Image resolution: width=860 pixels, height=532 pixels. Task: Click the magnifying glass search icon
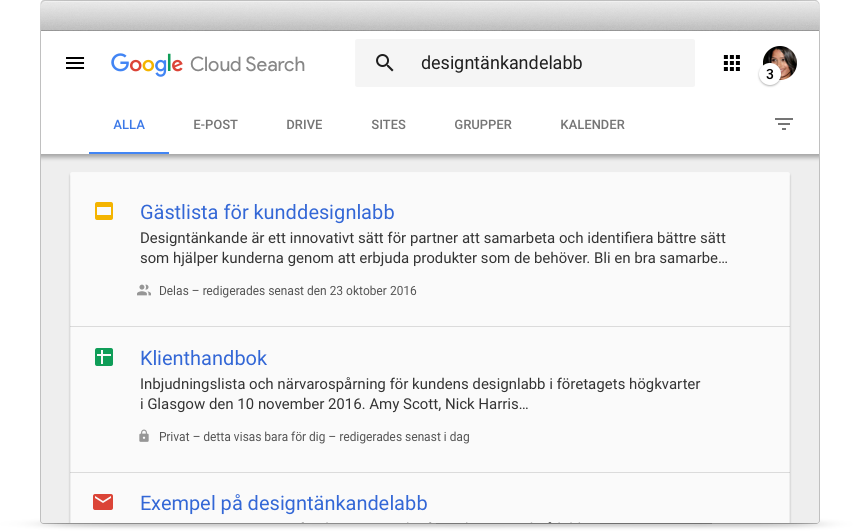pos(384,63)
